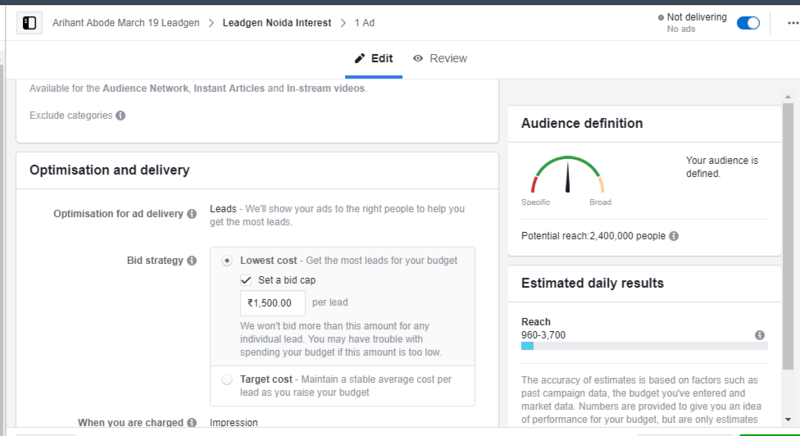Image resolution: width=800 pixels, height=436 pixels.
Task: Click the right panel scrollbar up arrow
Action: [x=788, y=97]
